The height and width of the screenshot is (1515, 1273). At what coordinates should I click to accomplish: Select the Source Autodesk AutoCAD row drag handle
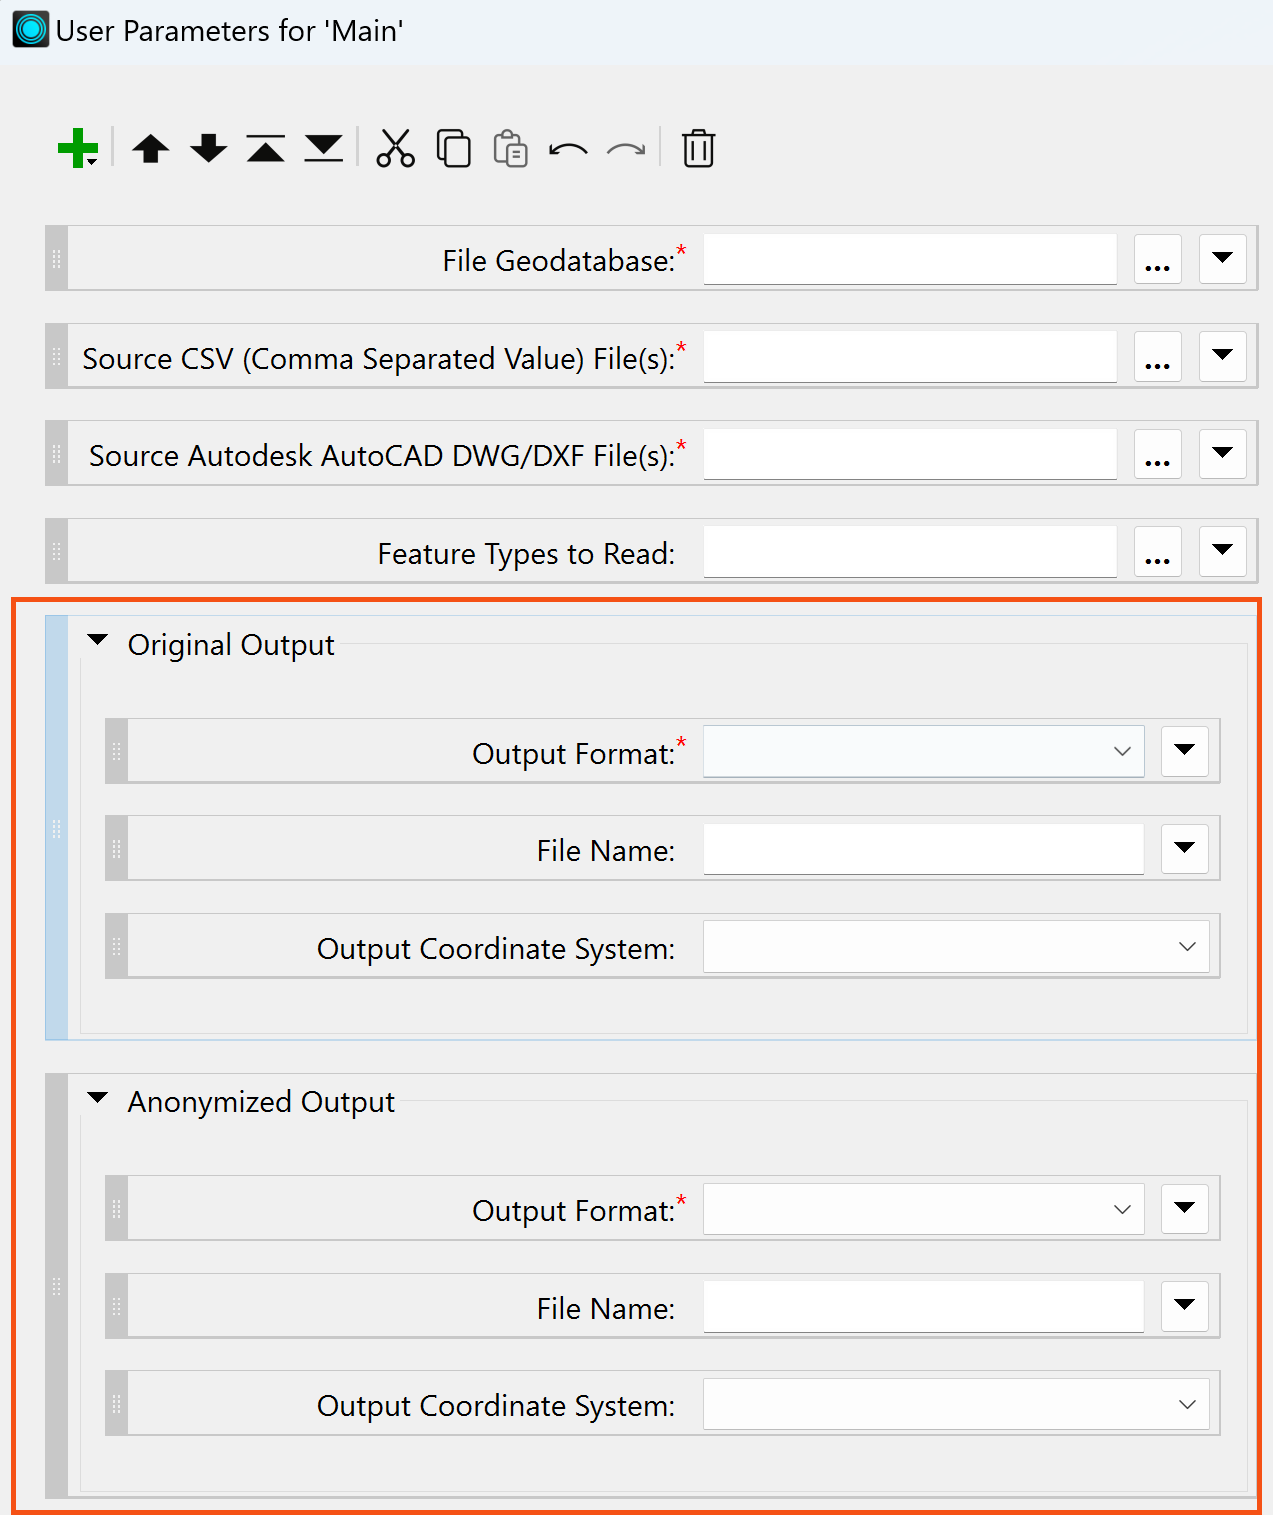coord(56,454)
